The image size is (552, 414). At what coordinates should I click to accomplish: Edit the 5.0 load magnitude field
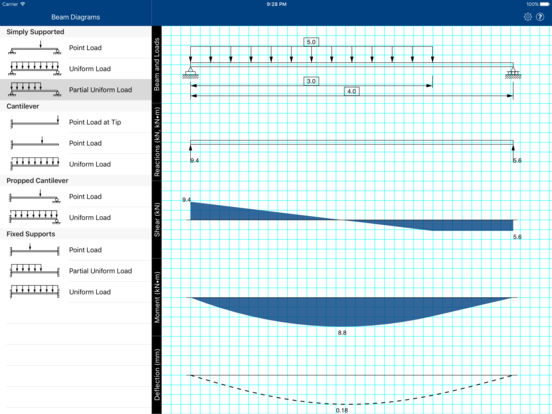pyautogui.click(x=311, y=42)
